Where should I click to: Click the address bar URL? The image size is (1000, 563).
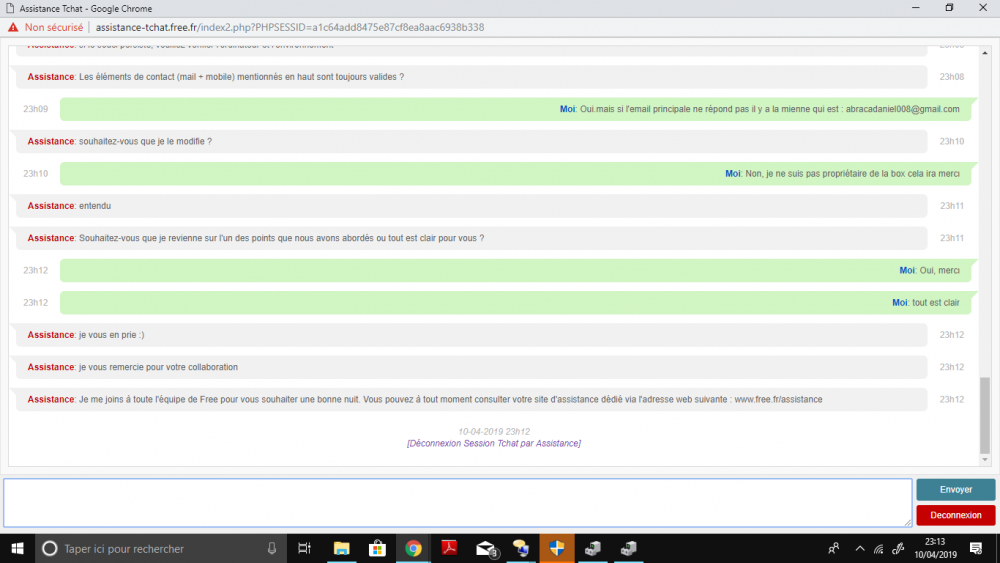(x=290, y=27)
